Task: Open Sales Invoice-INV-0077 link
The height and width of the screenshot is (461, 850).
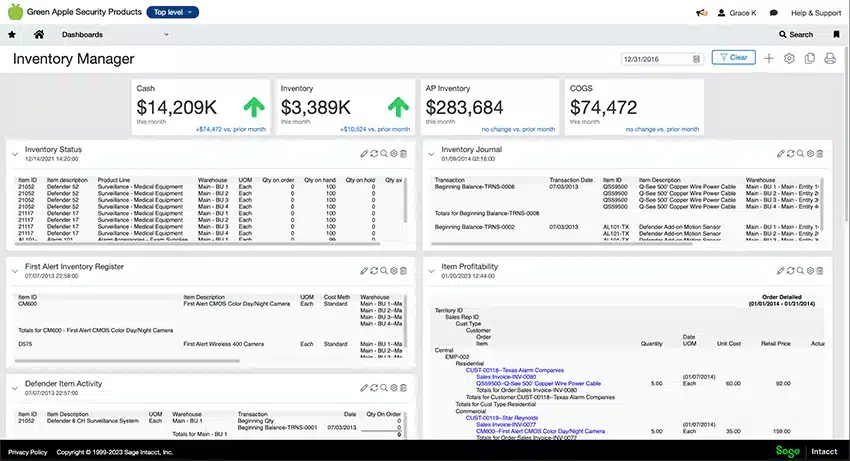Action: point(506,425)
